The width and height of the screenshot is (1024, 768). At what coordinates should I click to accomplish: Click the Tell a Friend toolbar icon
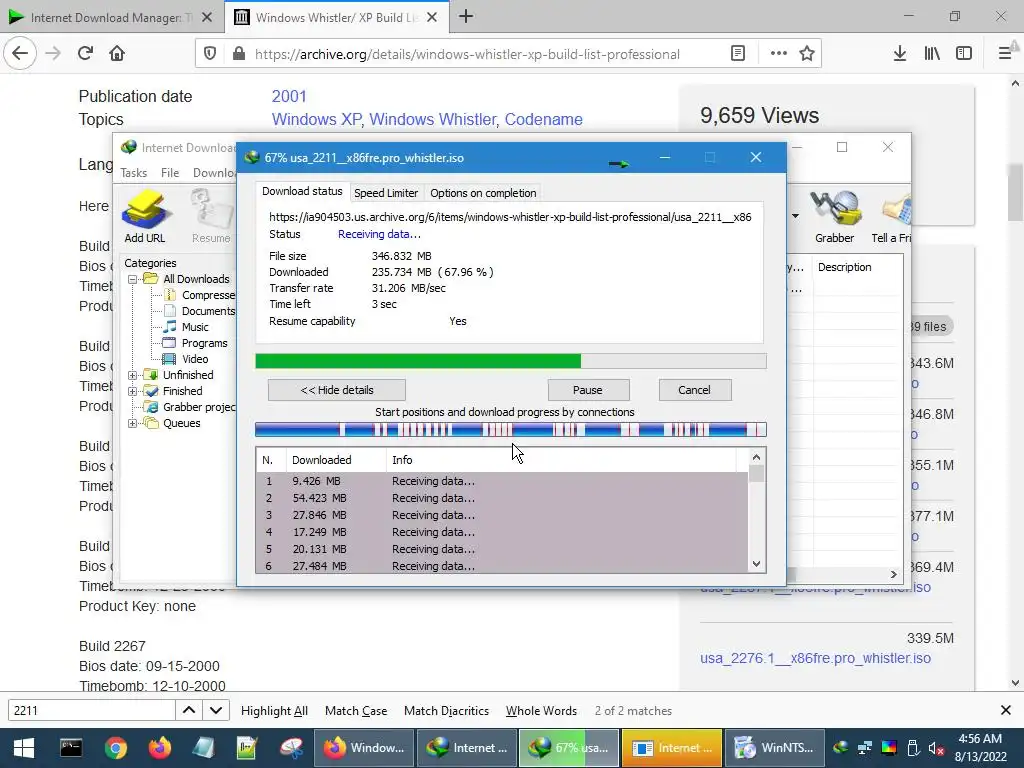(x=892, y=217)
